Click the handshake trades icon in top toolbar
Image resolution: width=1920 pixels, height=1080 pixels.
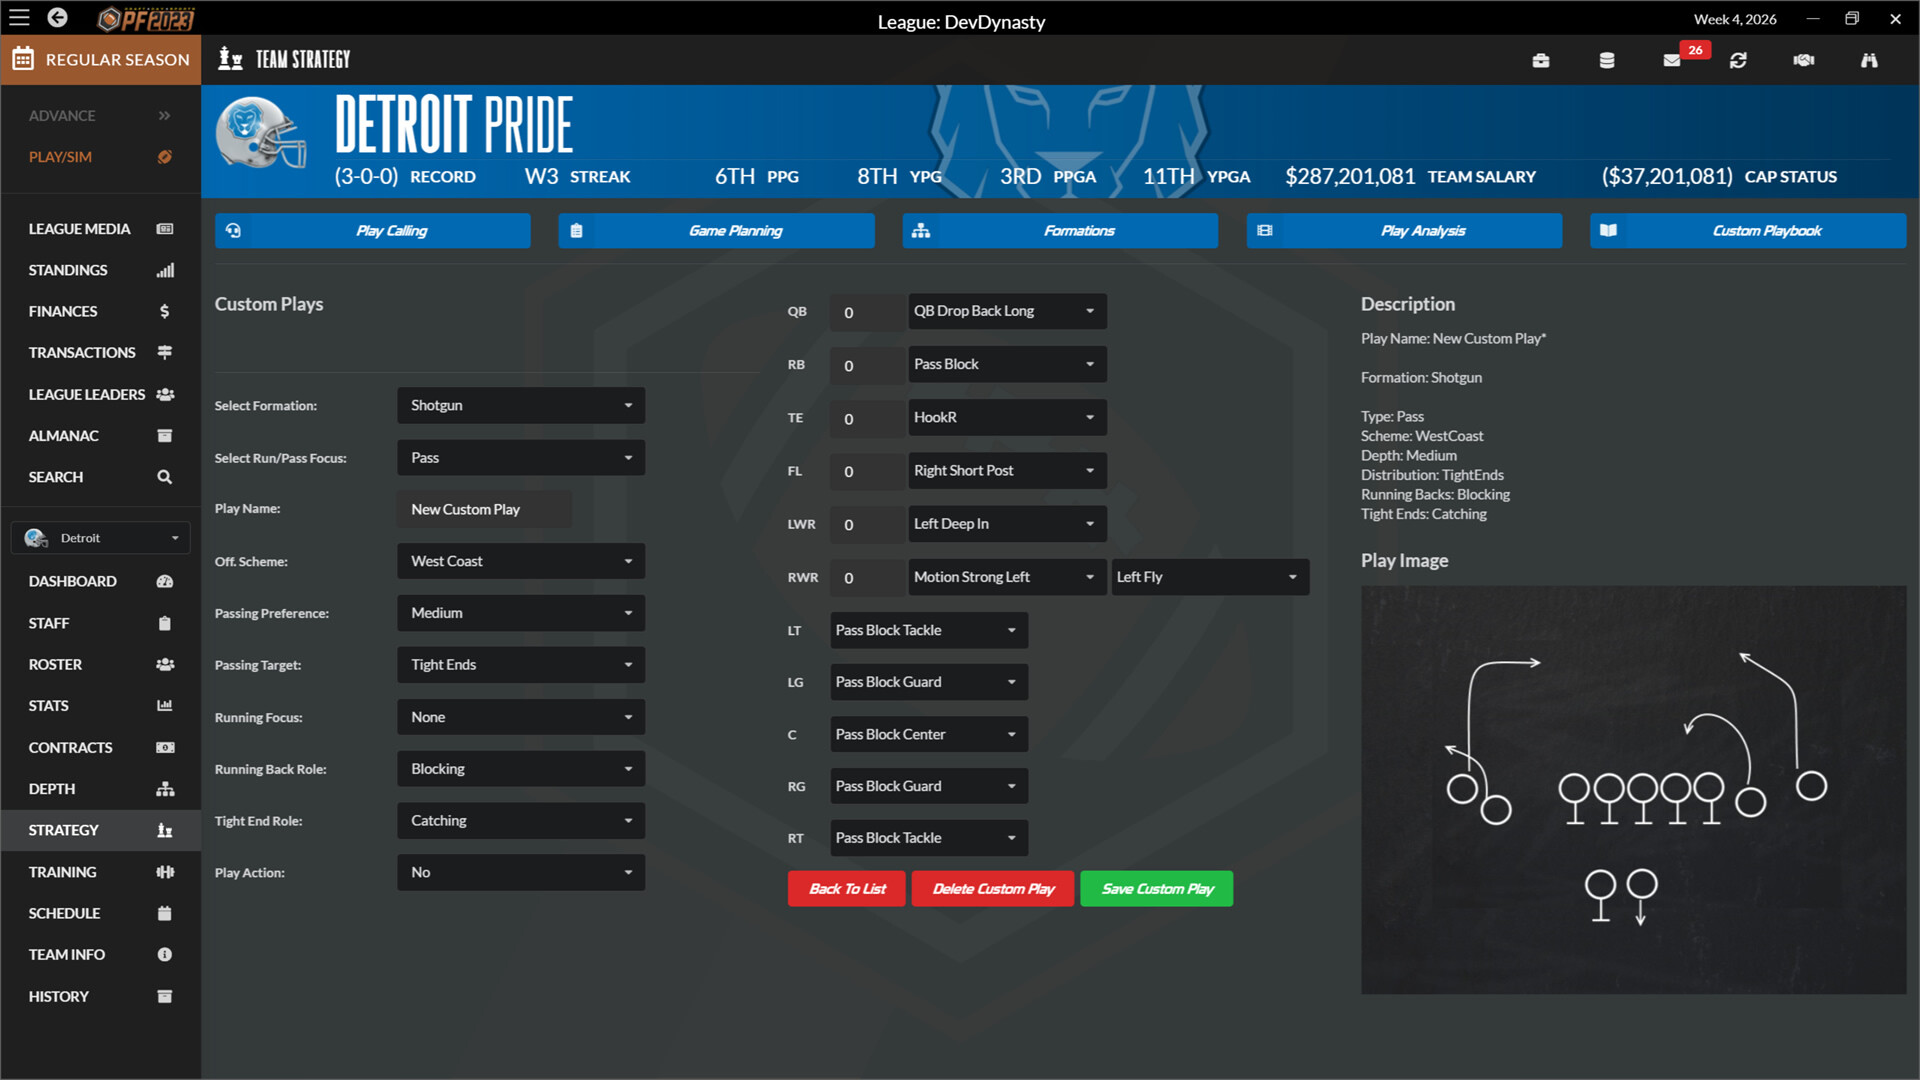coord(1803,60)
